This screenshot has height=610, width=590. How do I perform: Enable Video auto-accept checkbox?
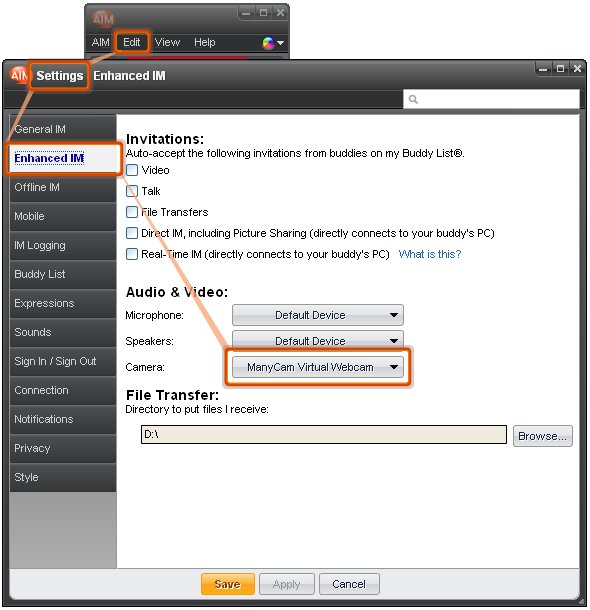(x=132, y=170)
